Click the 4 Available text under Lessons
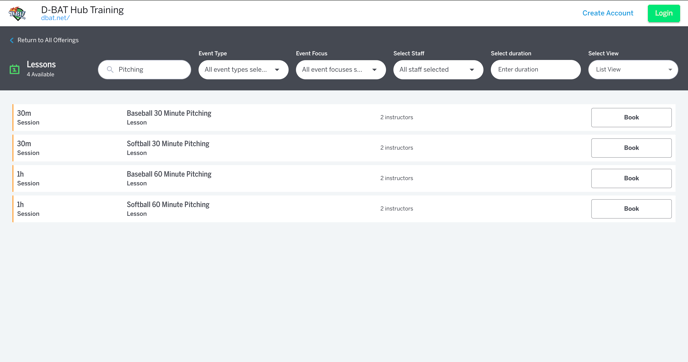The width and height of the screenshot is (688, 362). point(40,75)
